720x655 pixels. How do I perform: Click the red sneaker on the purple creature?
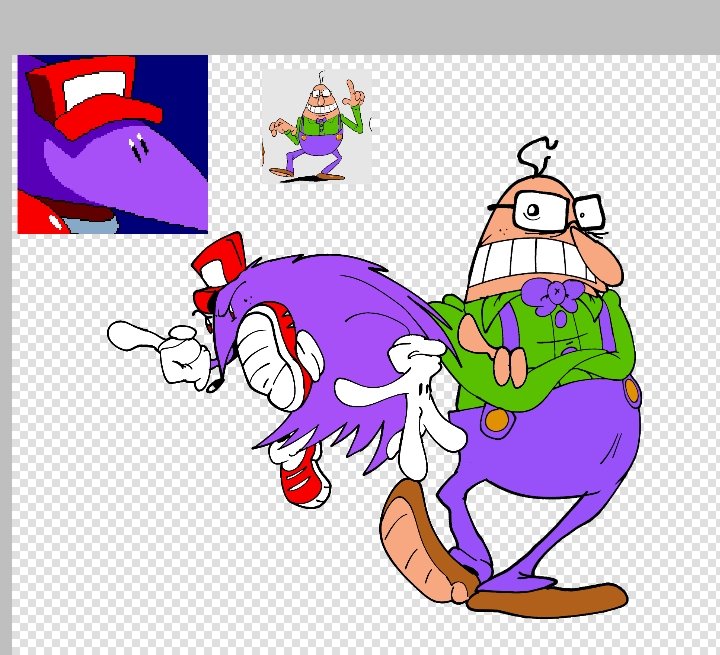(x=304, y=477)
